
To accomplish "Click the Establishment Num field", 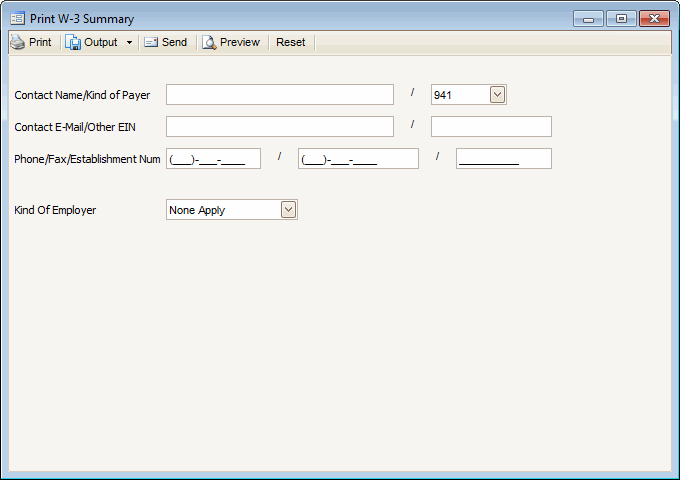I will [503, 158].
